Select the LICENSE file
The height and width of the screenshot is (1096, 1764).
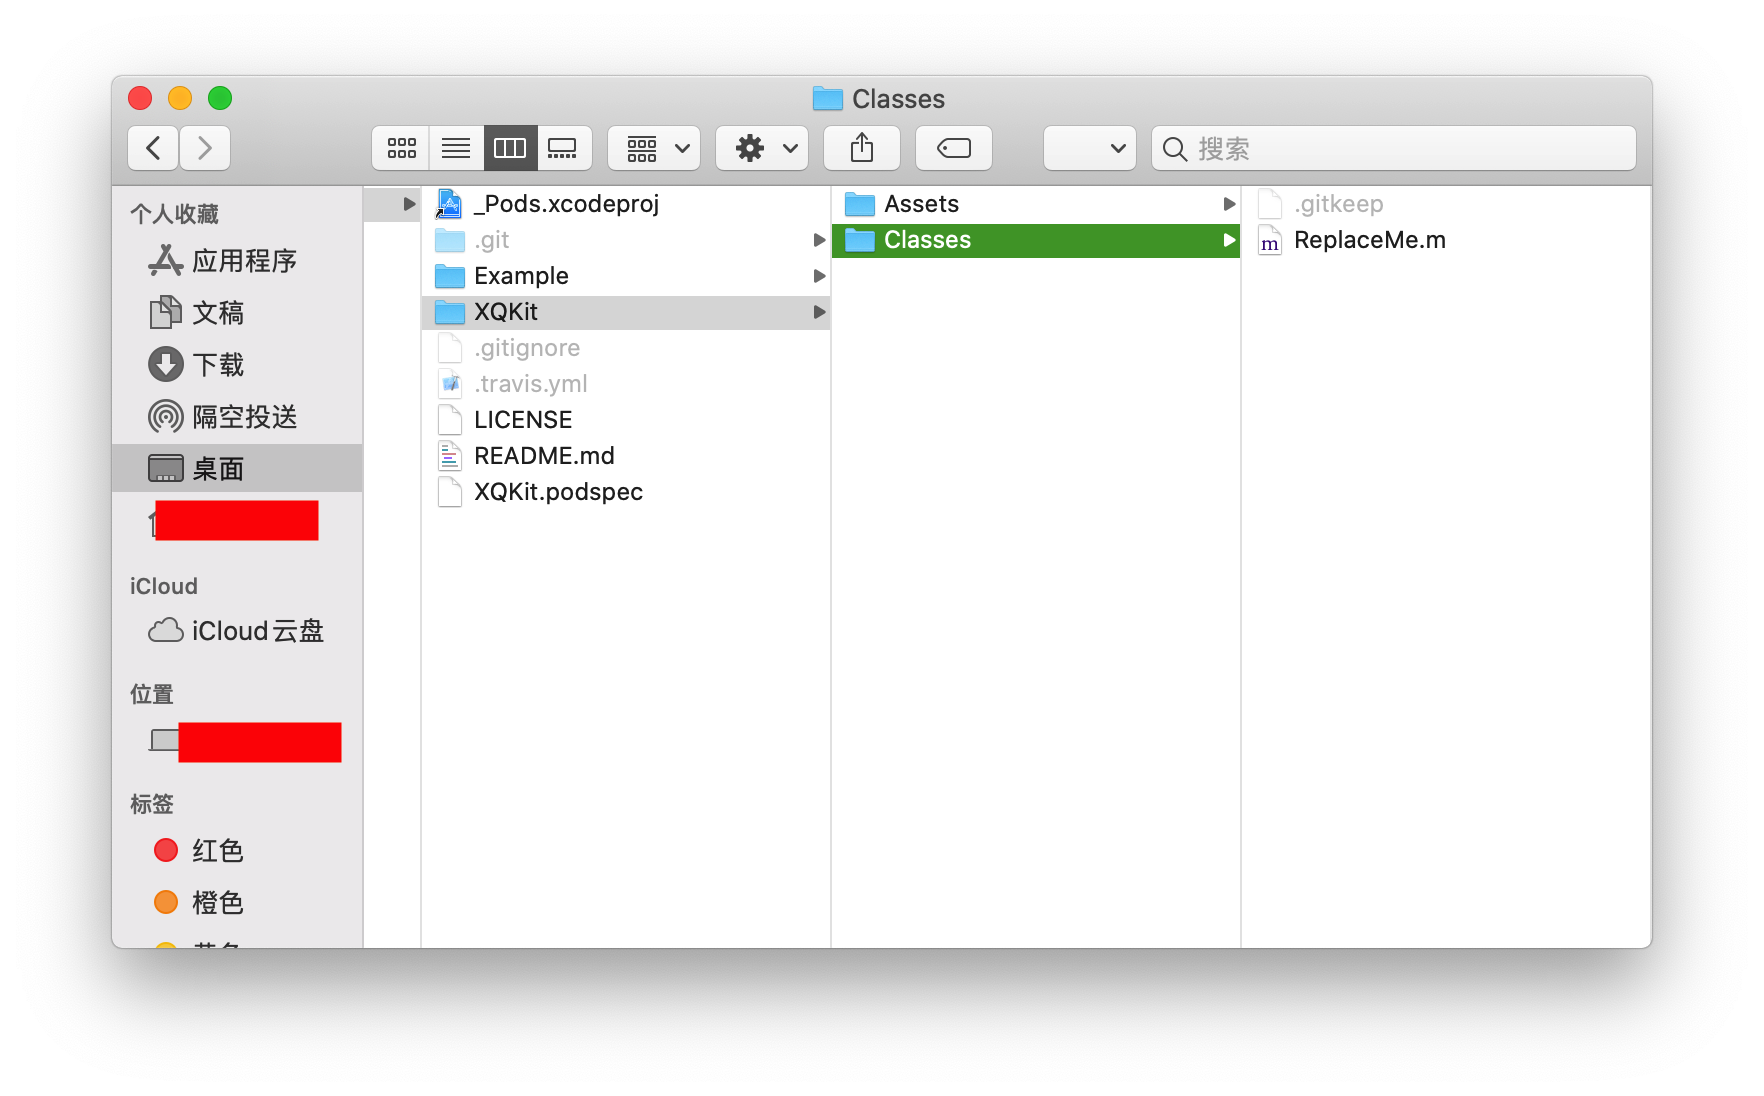point(626,420)
